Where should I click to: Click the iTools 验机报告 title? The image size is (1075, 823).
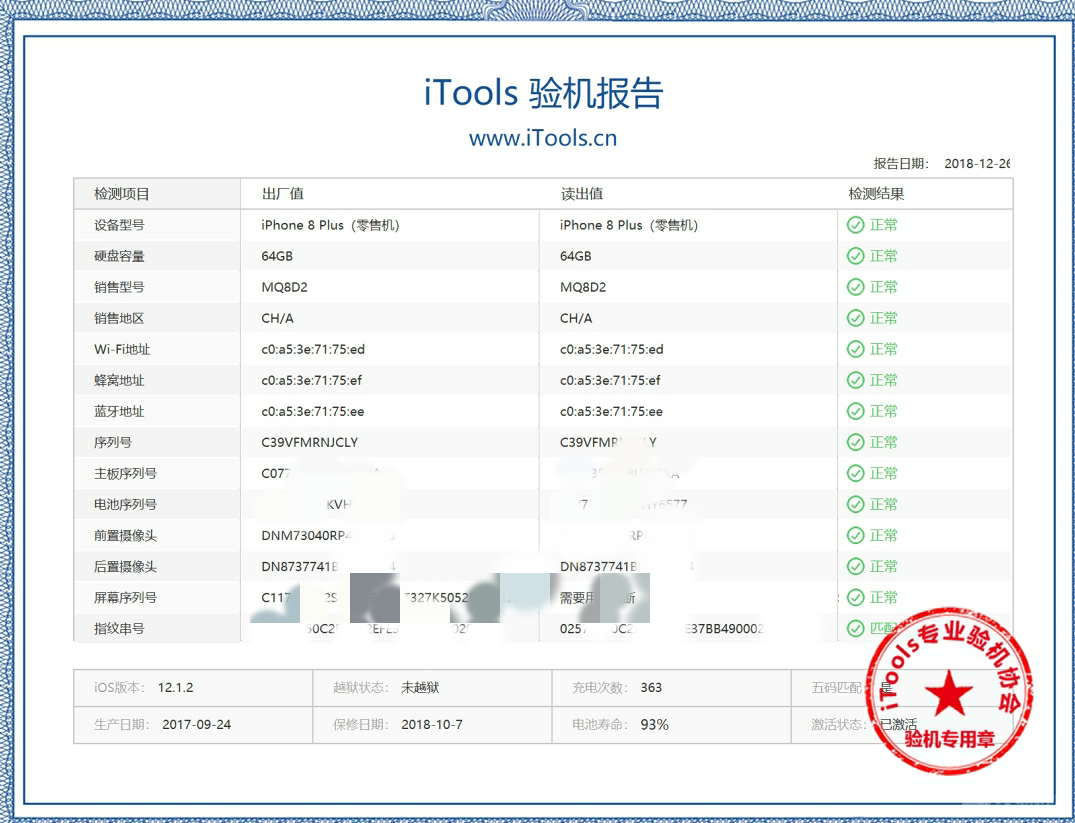pos(543,93)
